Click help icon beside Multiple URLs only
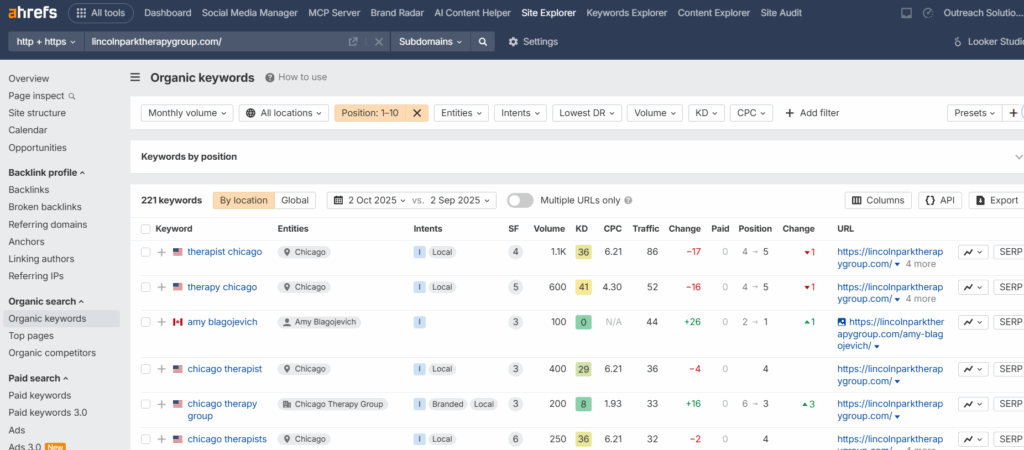This screenshot has width=1024, height=450. click(628, 201)
